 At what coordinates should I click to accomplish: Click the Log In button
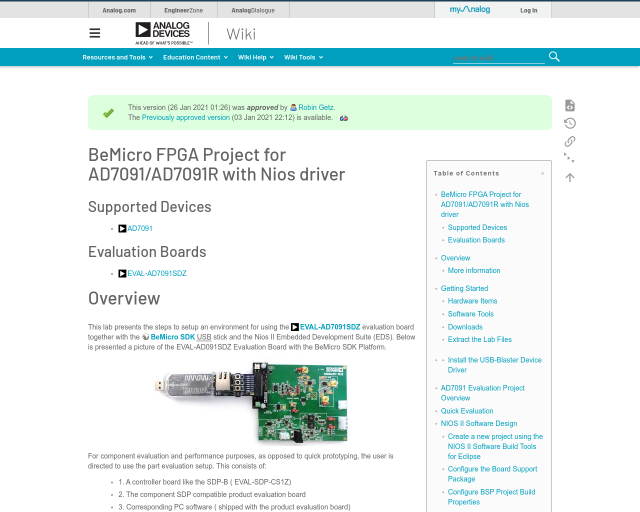coord(528,10)
